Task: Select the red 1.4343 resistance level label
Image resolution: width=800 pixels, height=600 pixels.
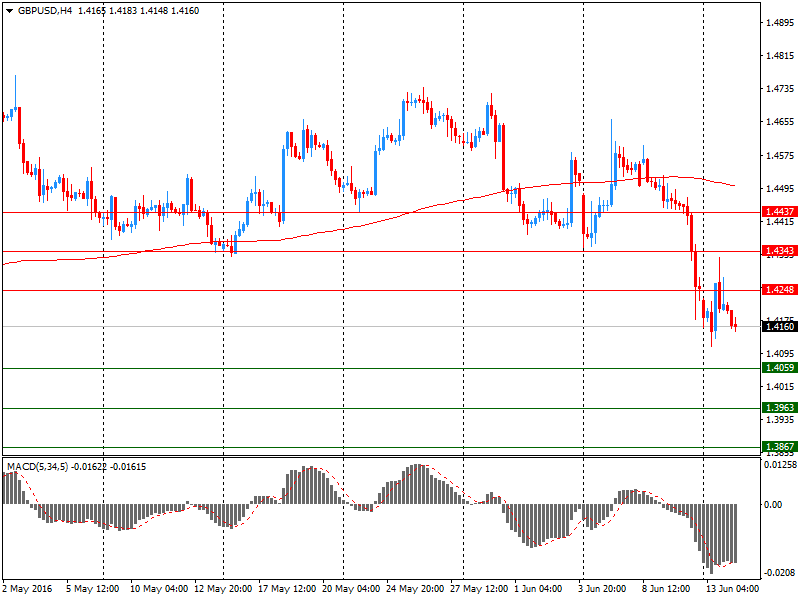Action: (779, 251)
